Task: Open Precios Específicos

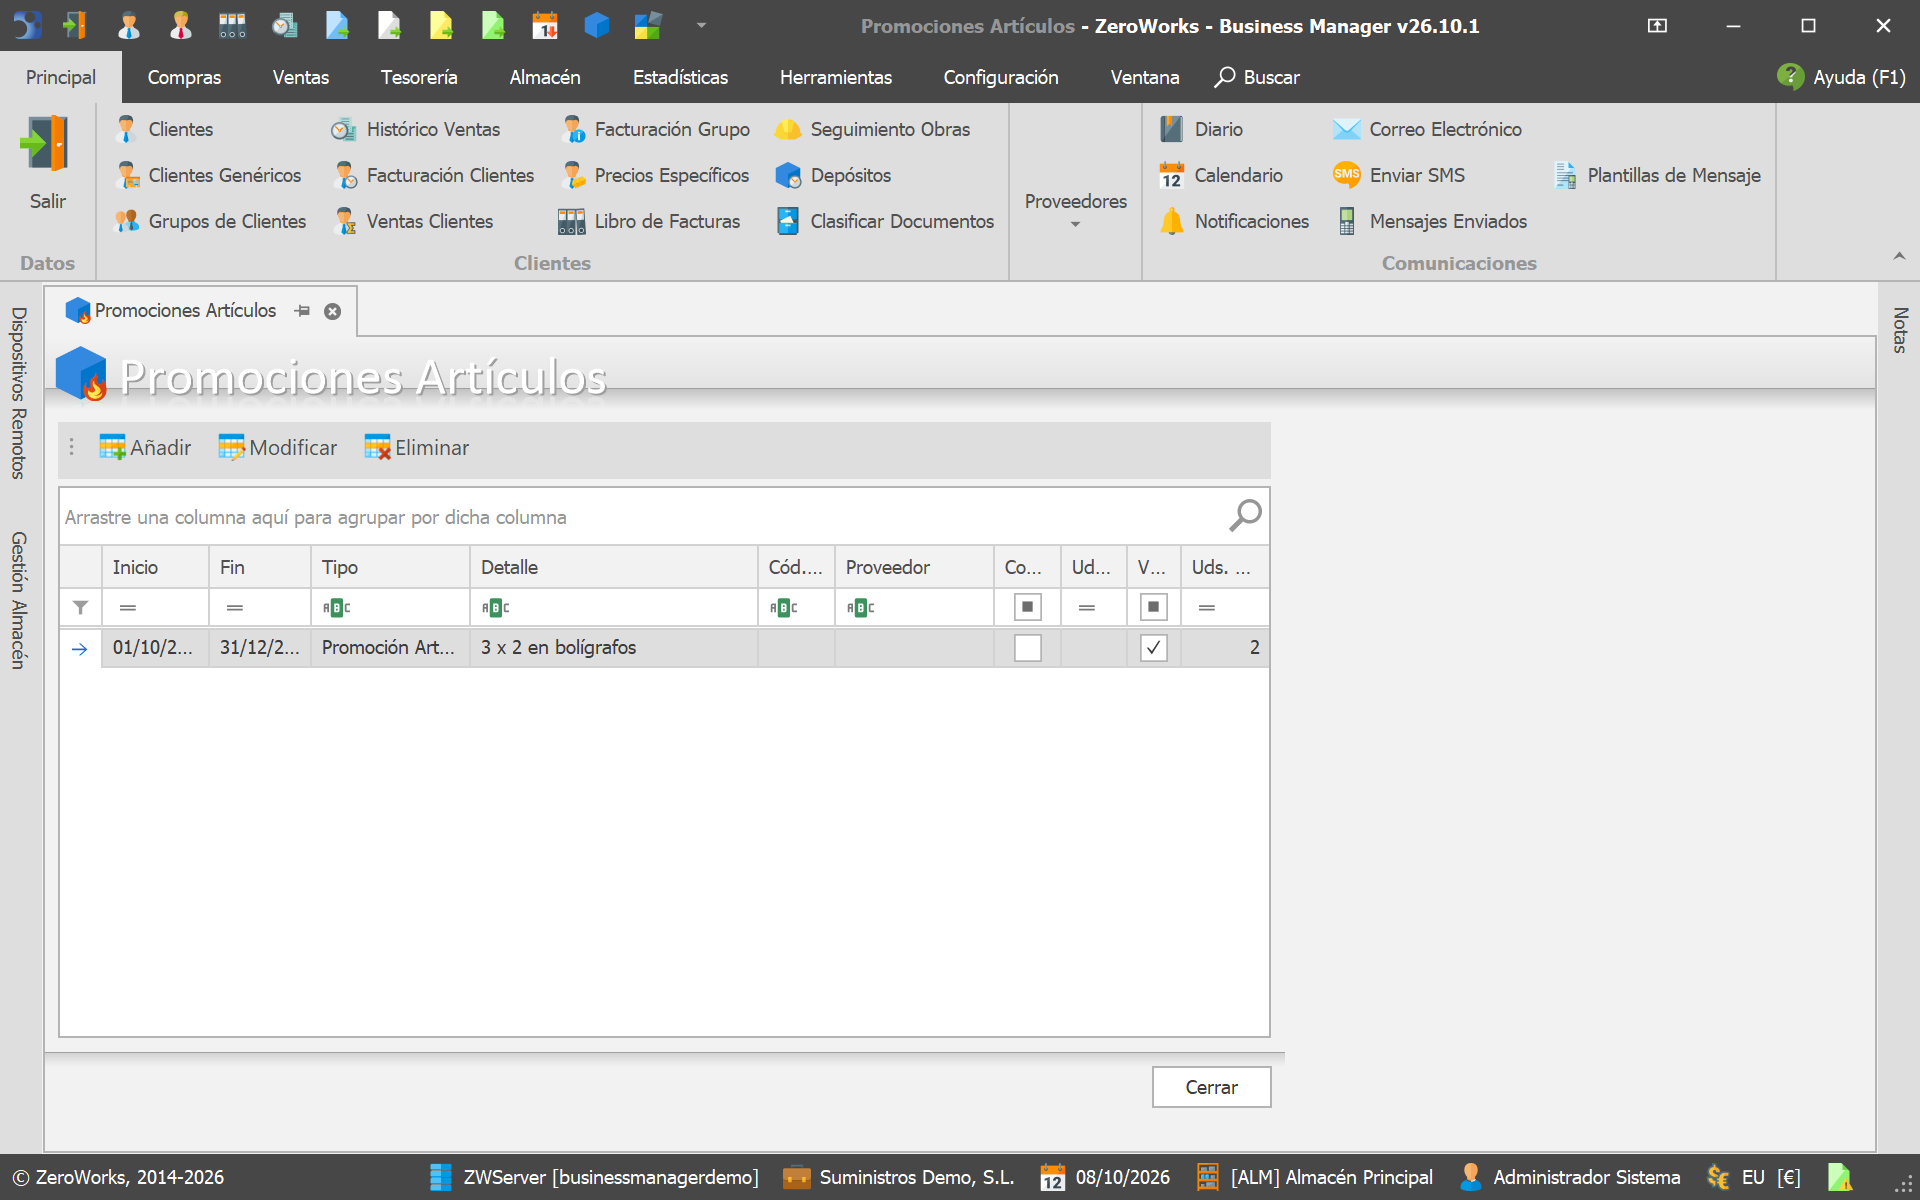Action: pos(656,175)
